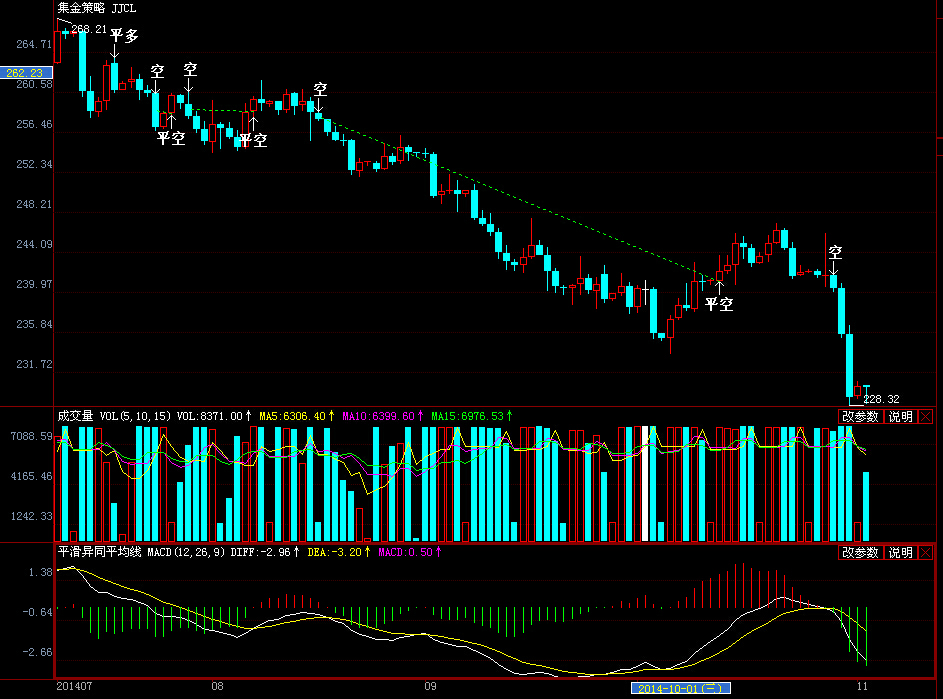This screenshot has width=943, height=699.
Task: Click the 256.46 price axis label
Action: tap(34, 125)
